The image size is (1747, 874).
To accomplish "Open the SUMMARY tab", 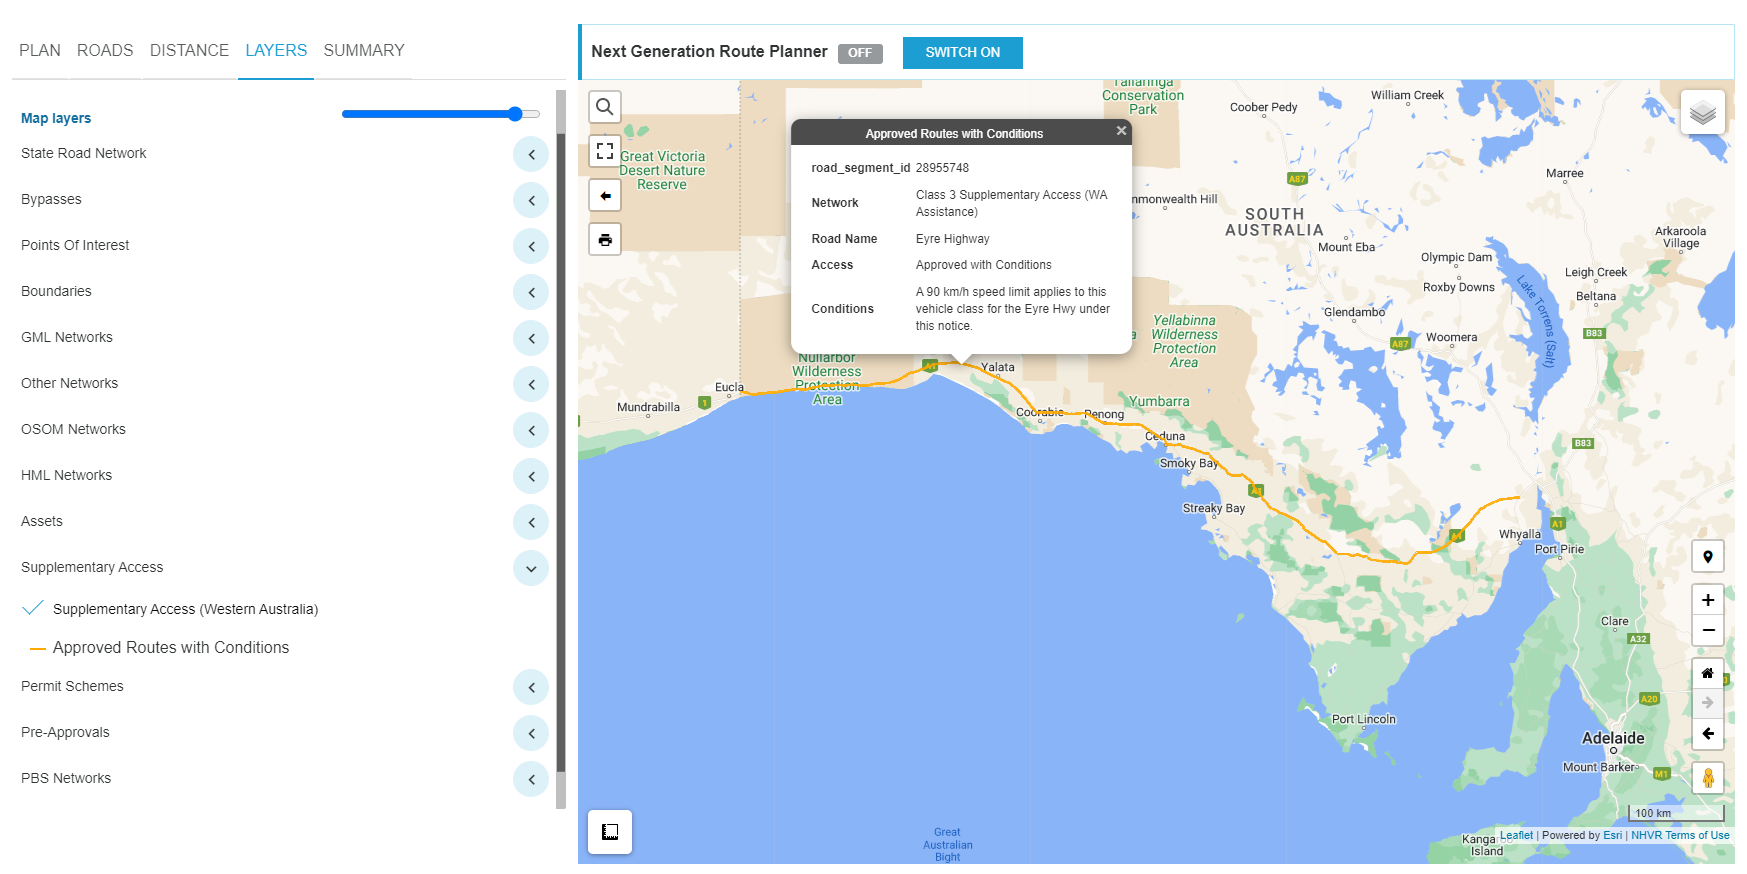I will (364, 50).
